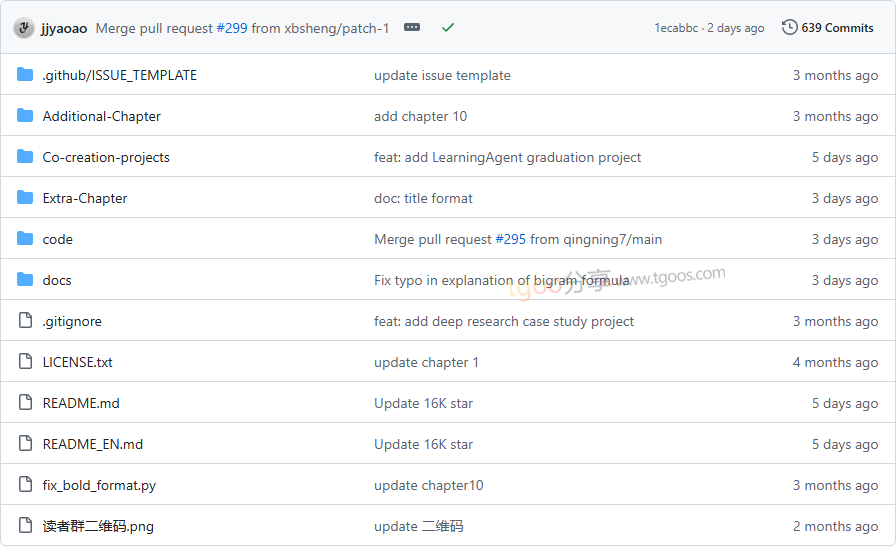Open the code folder
The height and width of the screenshot is (546, 896).
[57, 239]
